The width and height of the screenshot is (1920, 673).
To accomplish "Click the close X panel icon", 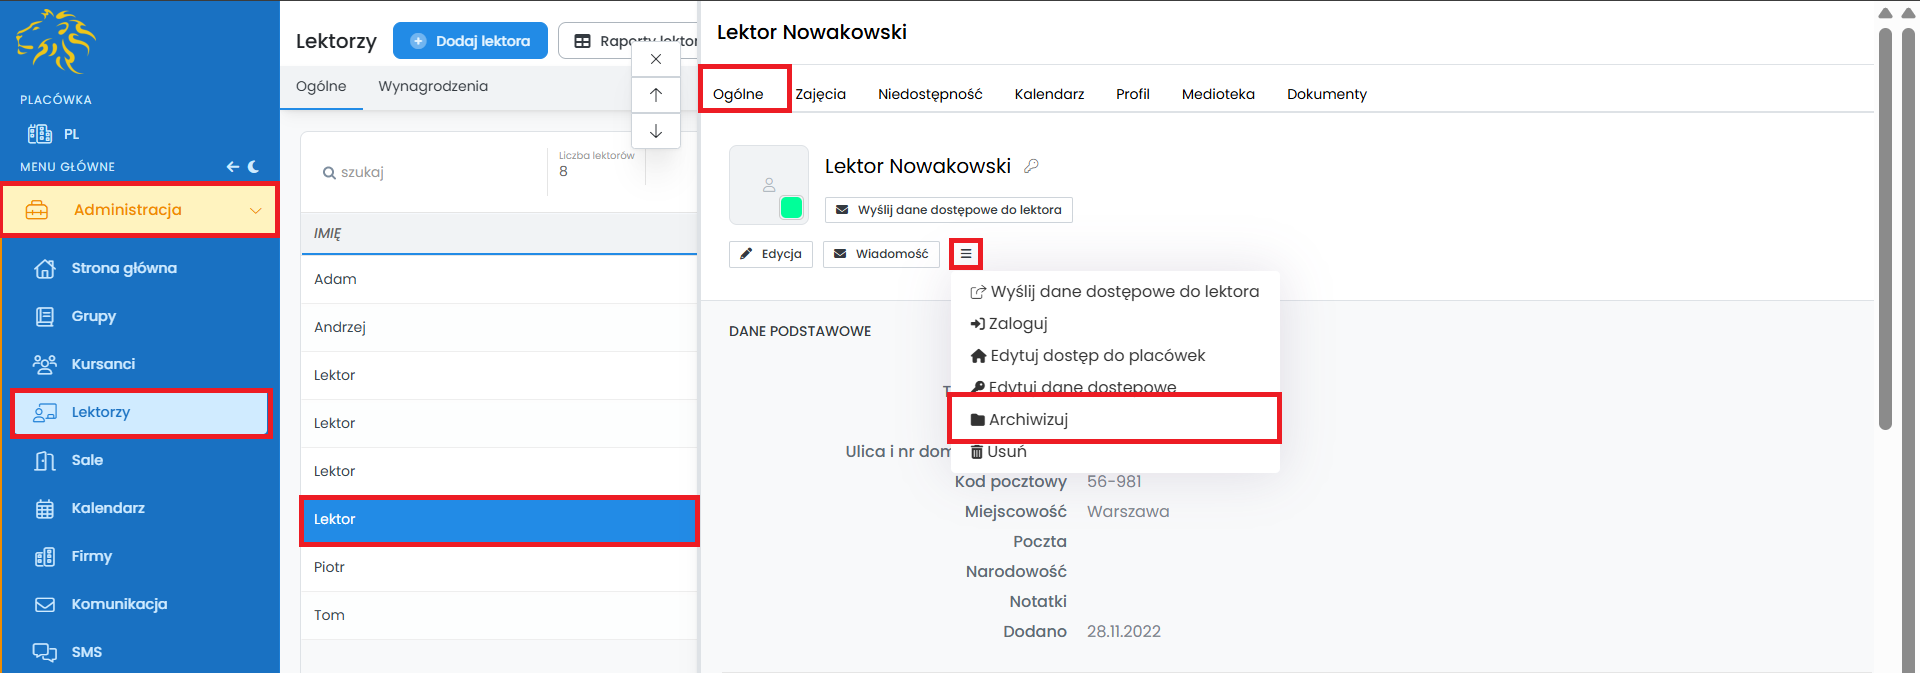I will (656, 59).
